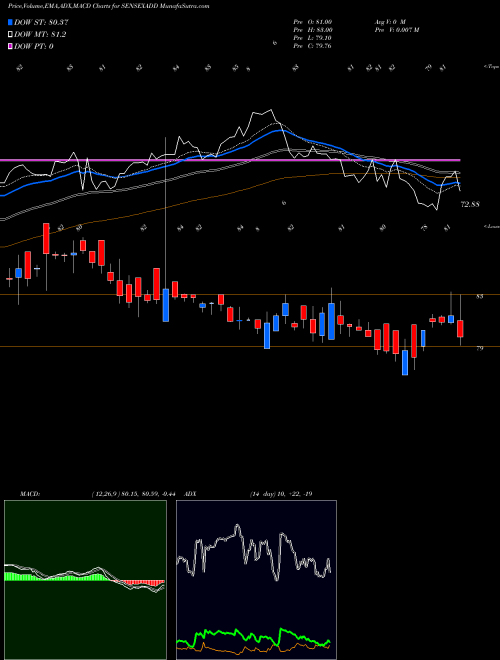The width and height of the screenshot is (500, 660).
Task: Click the 'Pre V: 0.007 M' volume text
Action: 396,30
